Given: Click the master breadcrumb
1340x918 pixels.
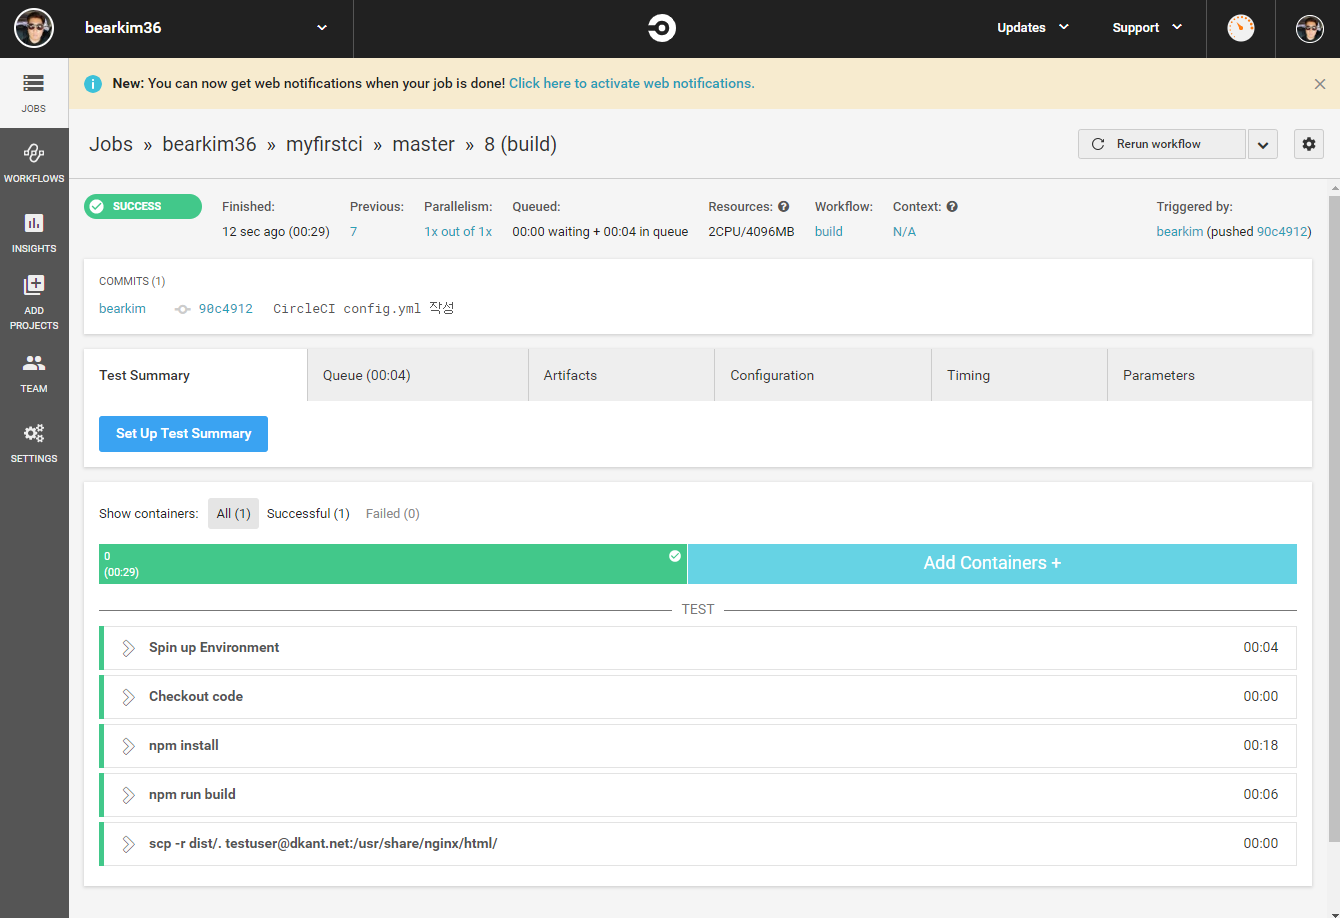Looking at the screenshot, I should tap(424, 144).
